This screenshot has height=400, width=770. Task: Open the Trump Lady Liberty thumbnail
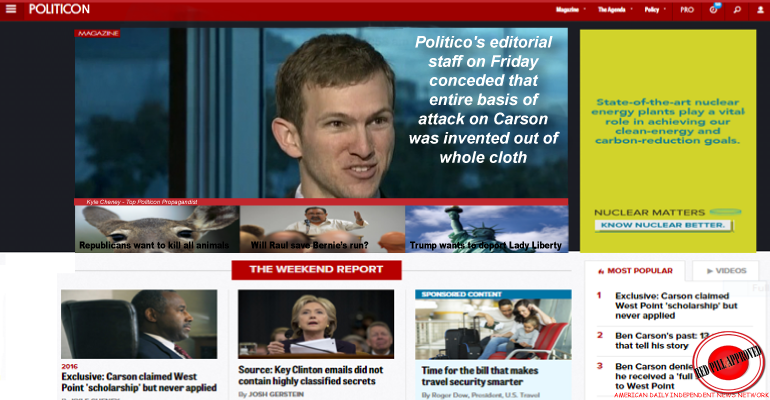(x=486, y=229)
